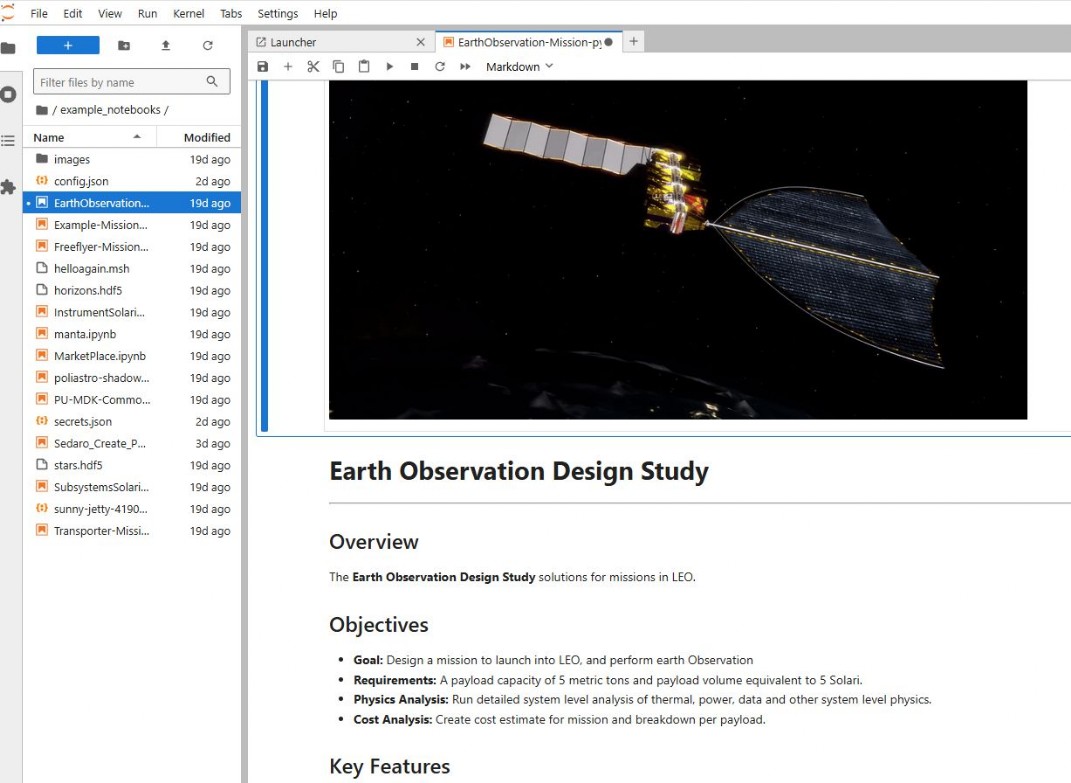Screen dimensions: 1071x783
Task: Cut the selected cell using scissors icon
Action: (313, 67)
